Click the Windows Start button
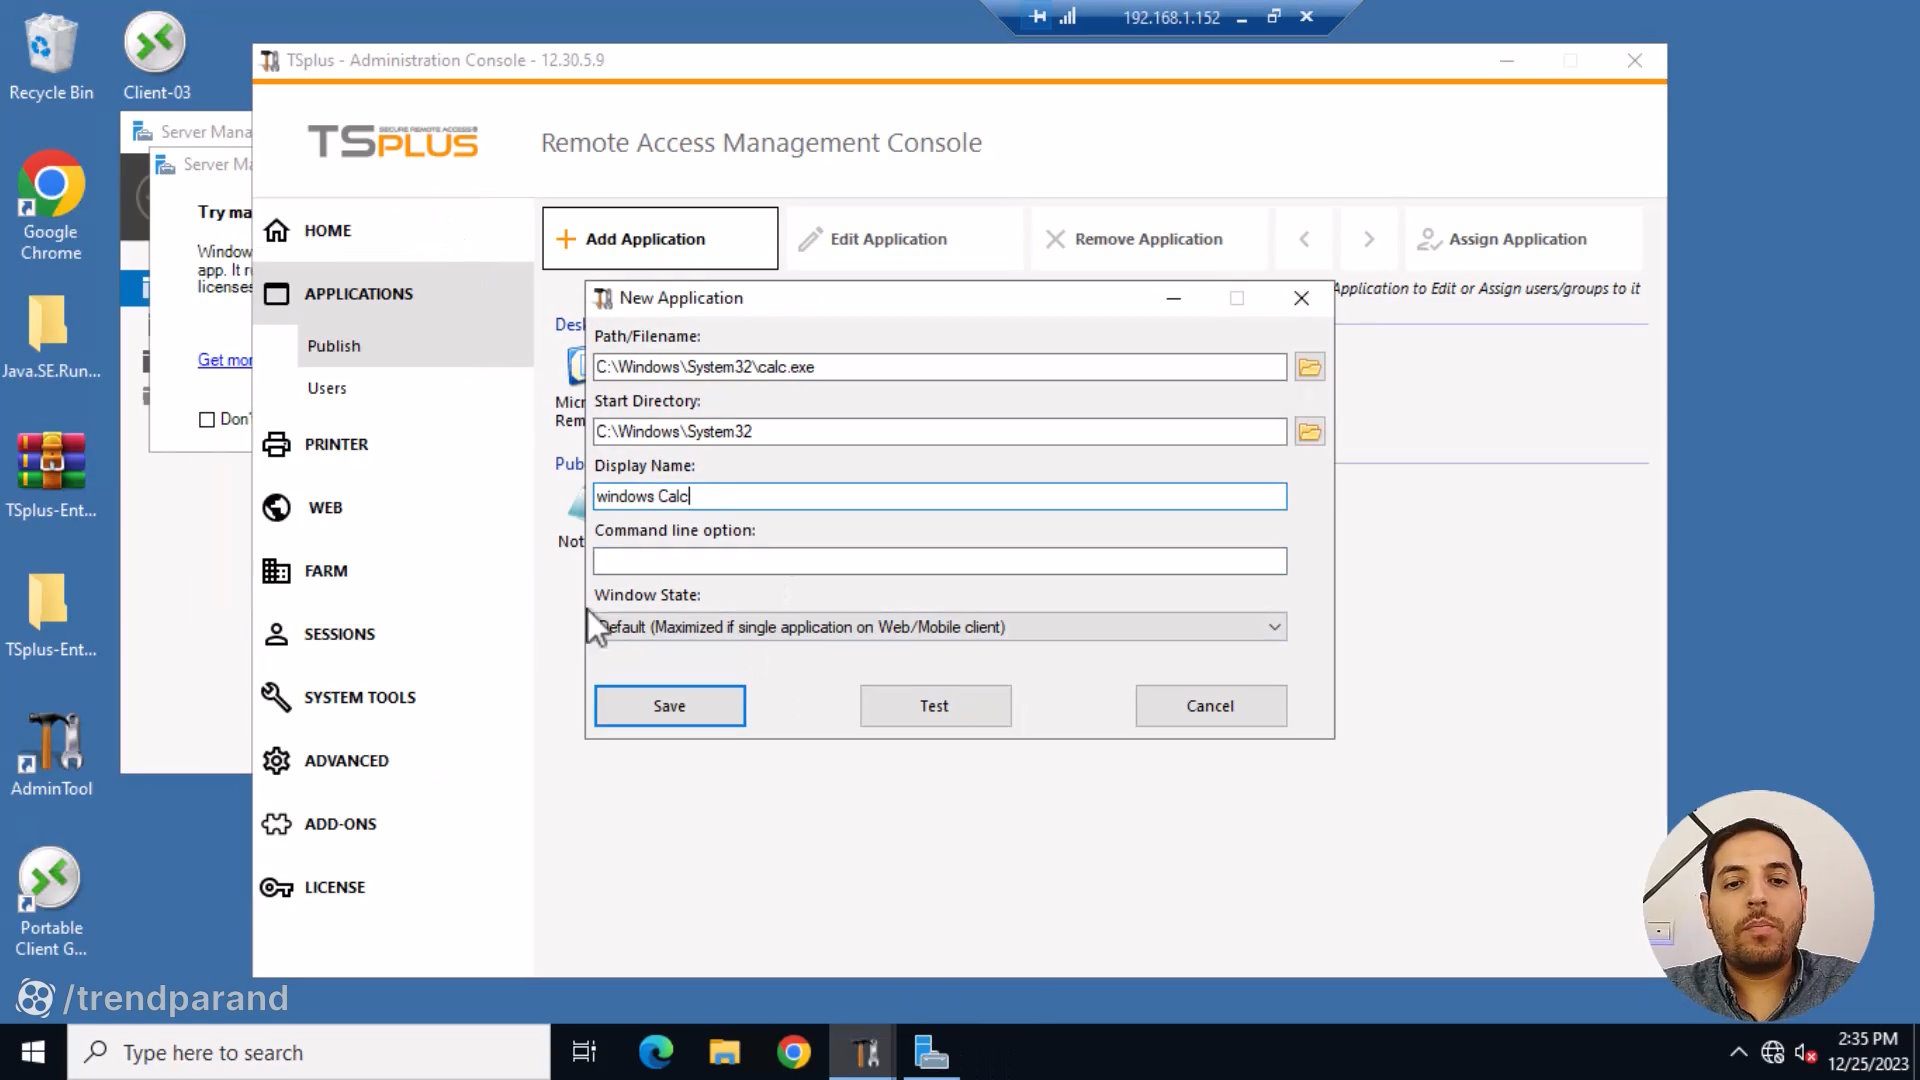1920x1080 pixels. click(33, 1052)
